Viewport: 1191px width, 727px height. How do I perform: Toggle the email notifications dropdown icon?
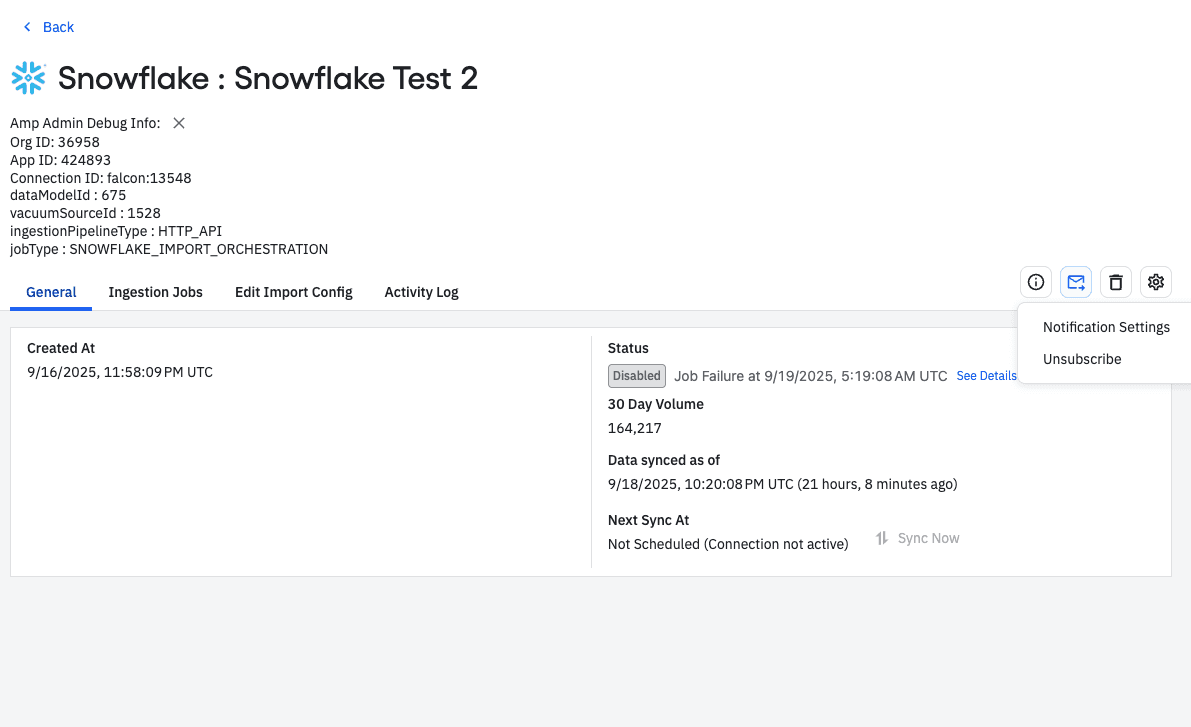(1076, 282)
